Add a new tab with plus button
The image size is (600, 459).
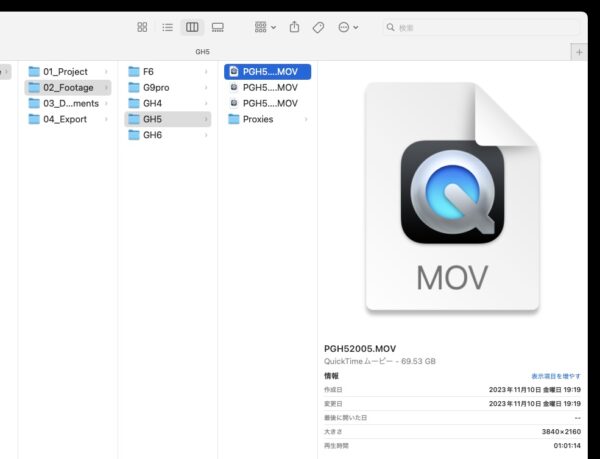(579, 52)
